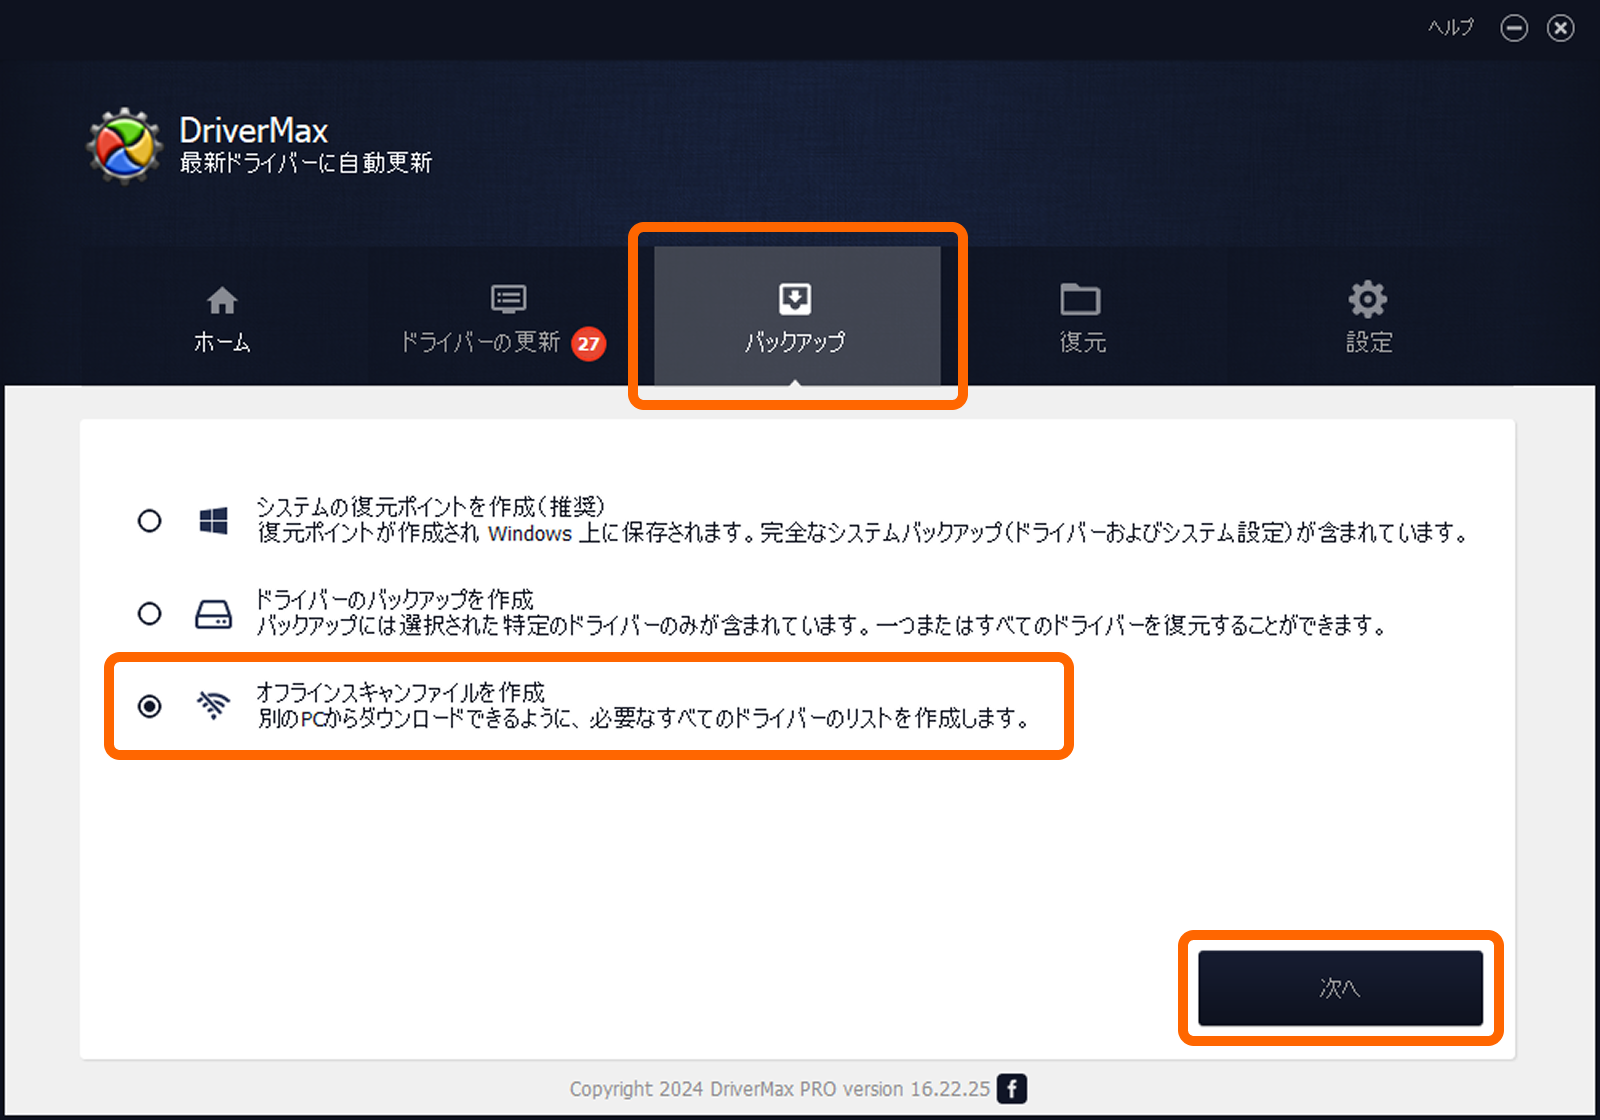Select the オフラインスキャンファイルを作成 radio button

click(x=149, y=706)
